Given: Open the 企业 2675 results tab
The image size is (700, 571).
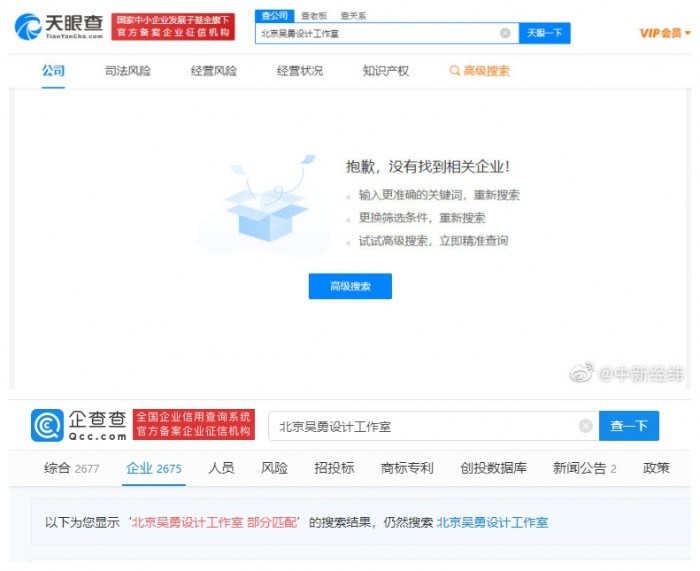Looking at the screenshot, I should coord(154,468).
